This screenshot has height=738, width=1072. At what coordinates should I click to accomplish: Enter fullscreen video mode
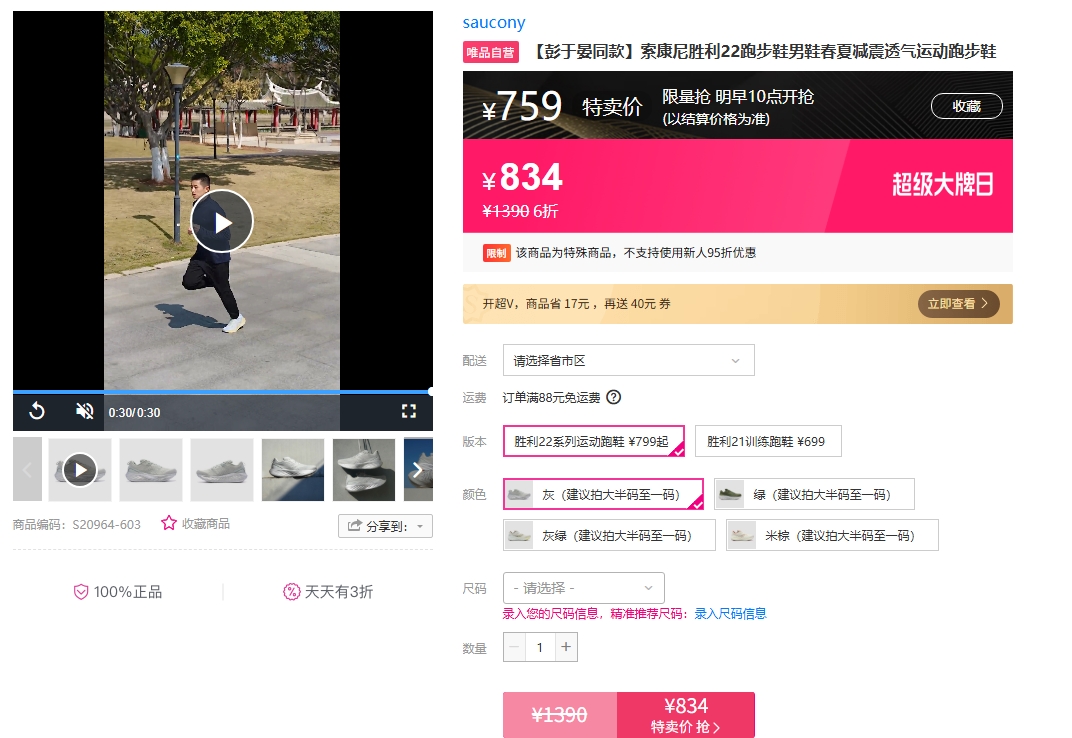pyautogui.click(x=409, y=411)
